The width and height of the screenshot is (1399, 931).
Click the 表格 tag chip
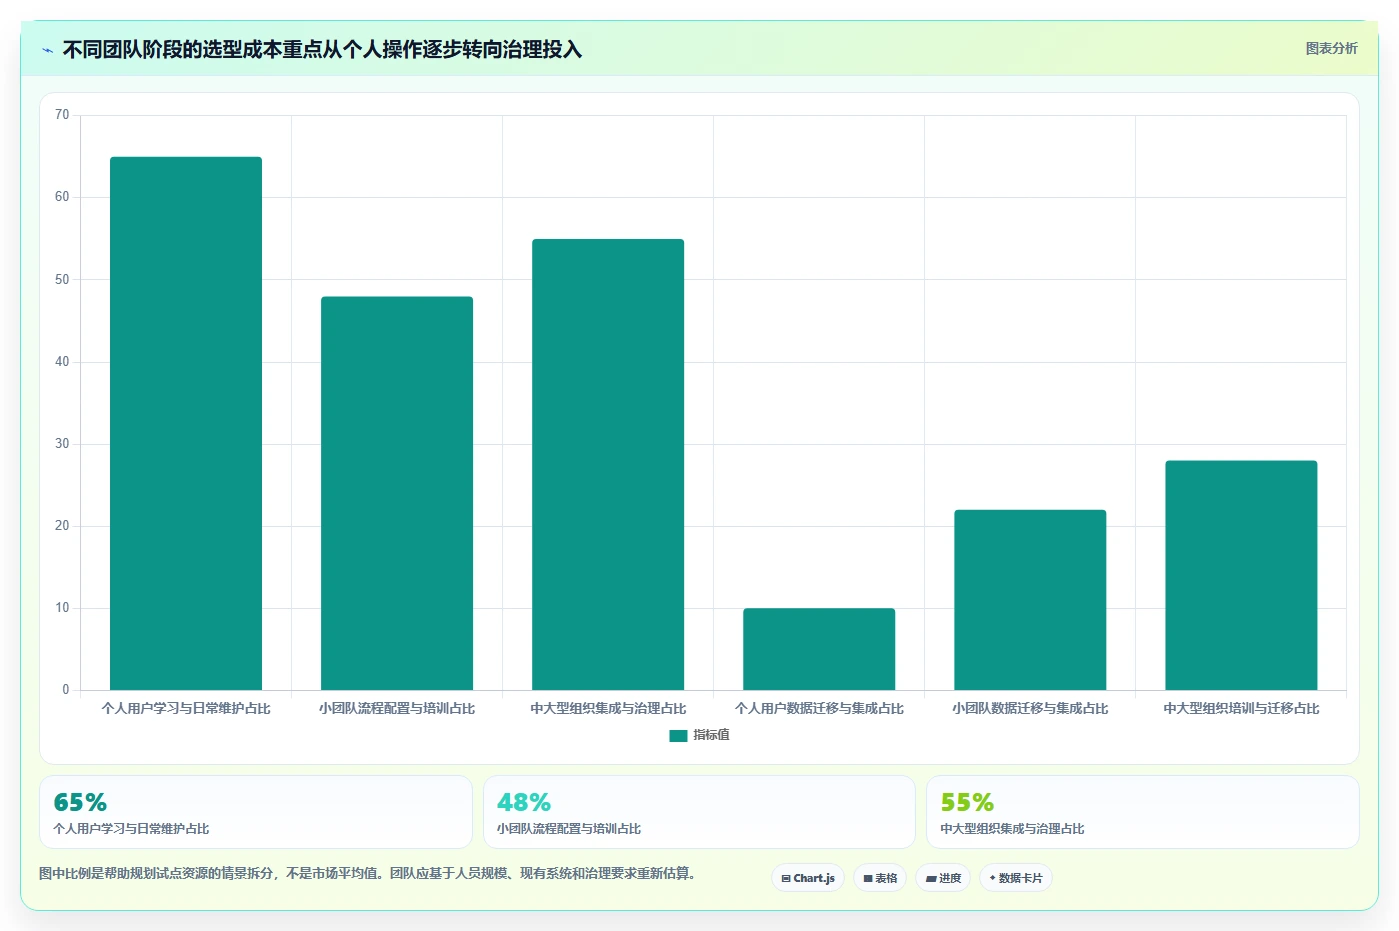[x=880, y=878]
